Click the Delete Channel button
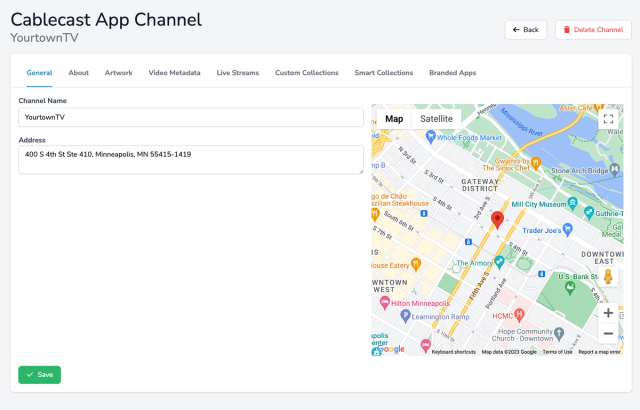Viewport: 640px width, 410px height. coord(593,30)
